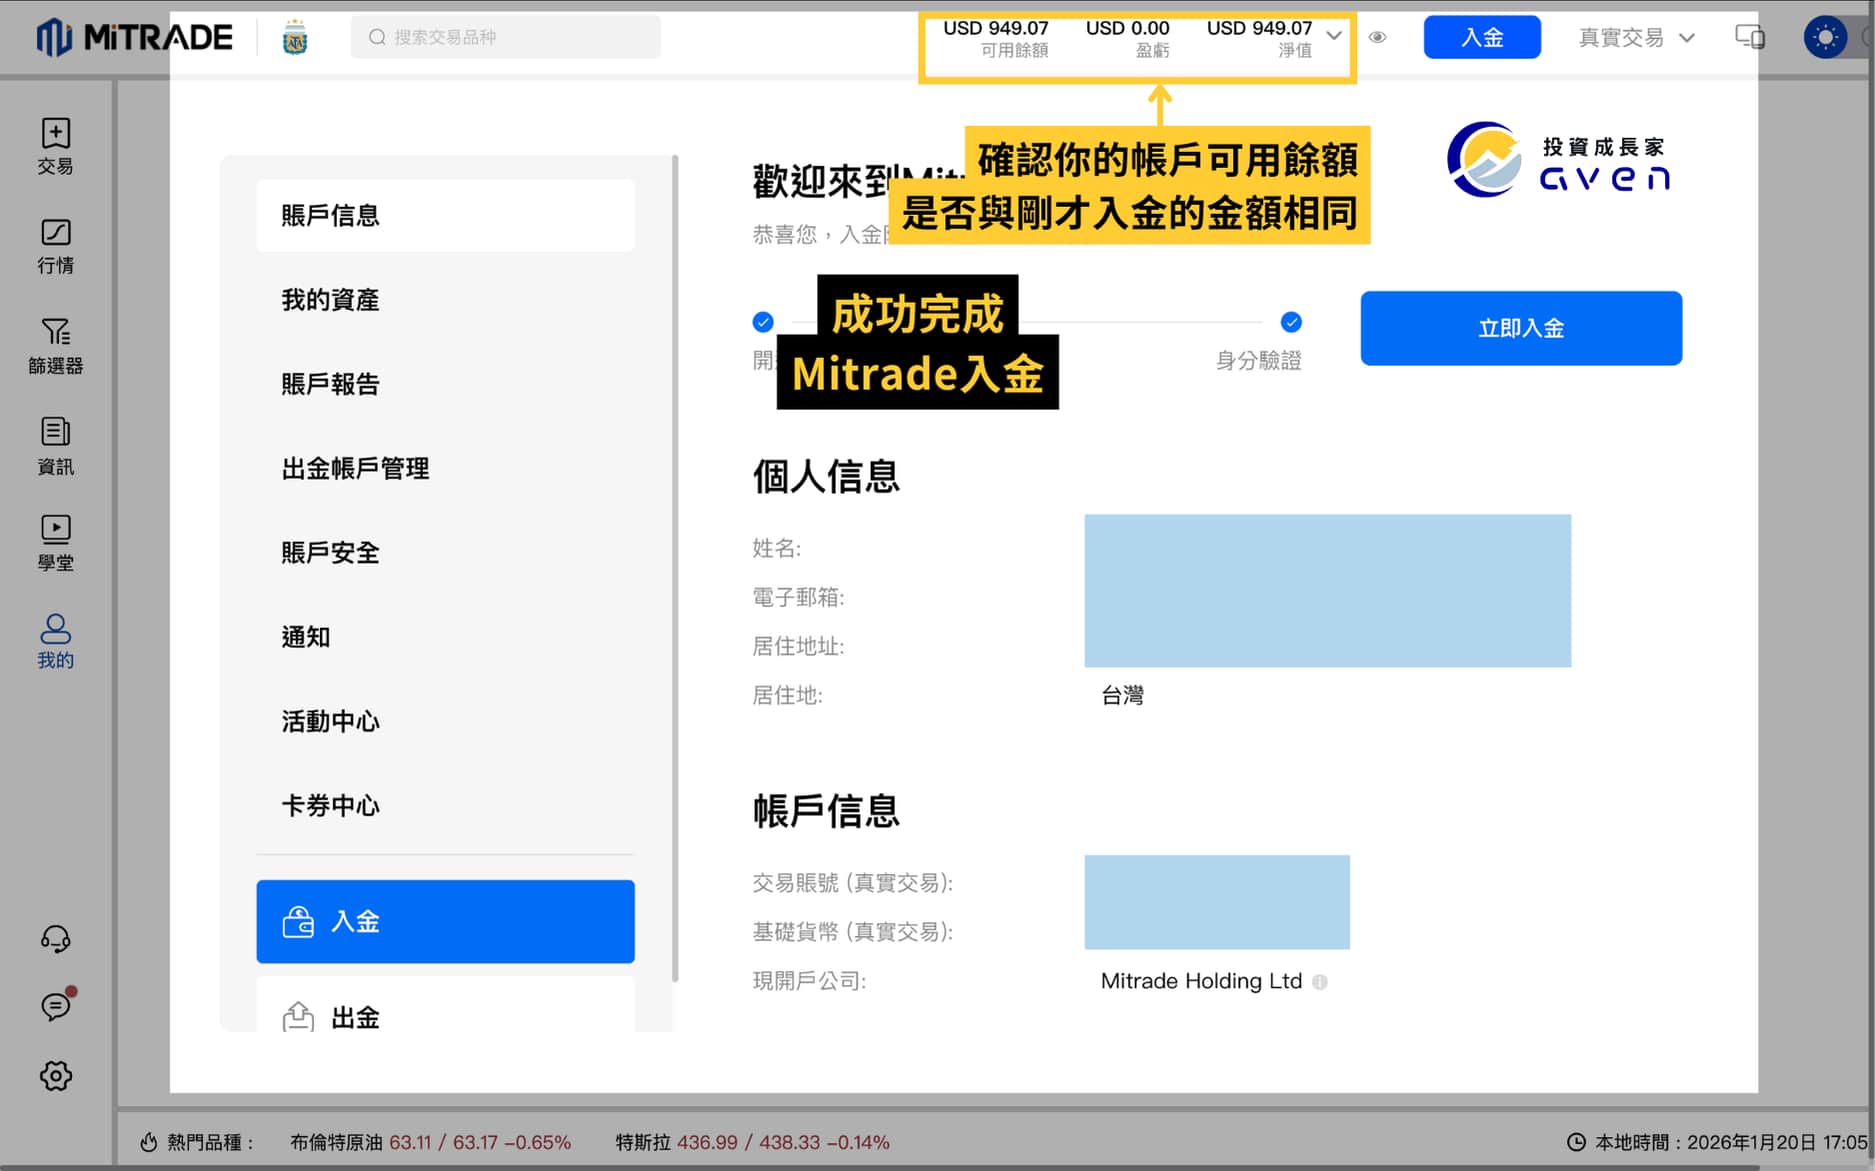Open the 出金 withdrawal menu item
This screenshot has height=1171, width=1875.
pyautogui.click(x=445, y=1015)
